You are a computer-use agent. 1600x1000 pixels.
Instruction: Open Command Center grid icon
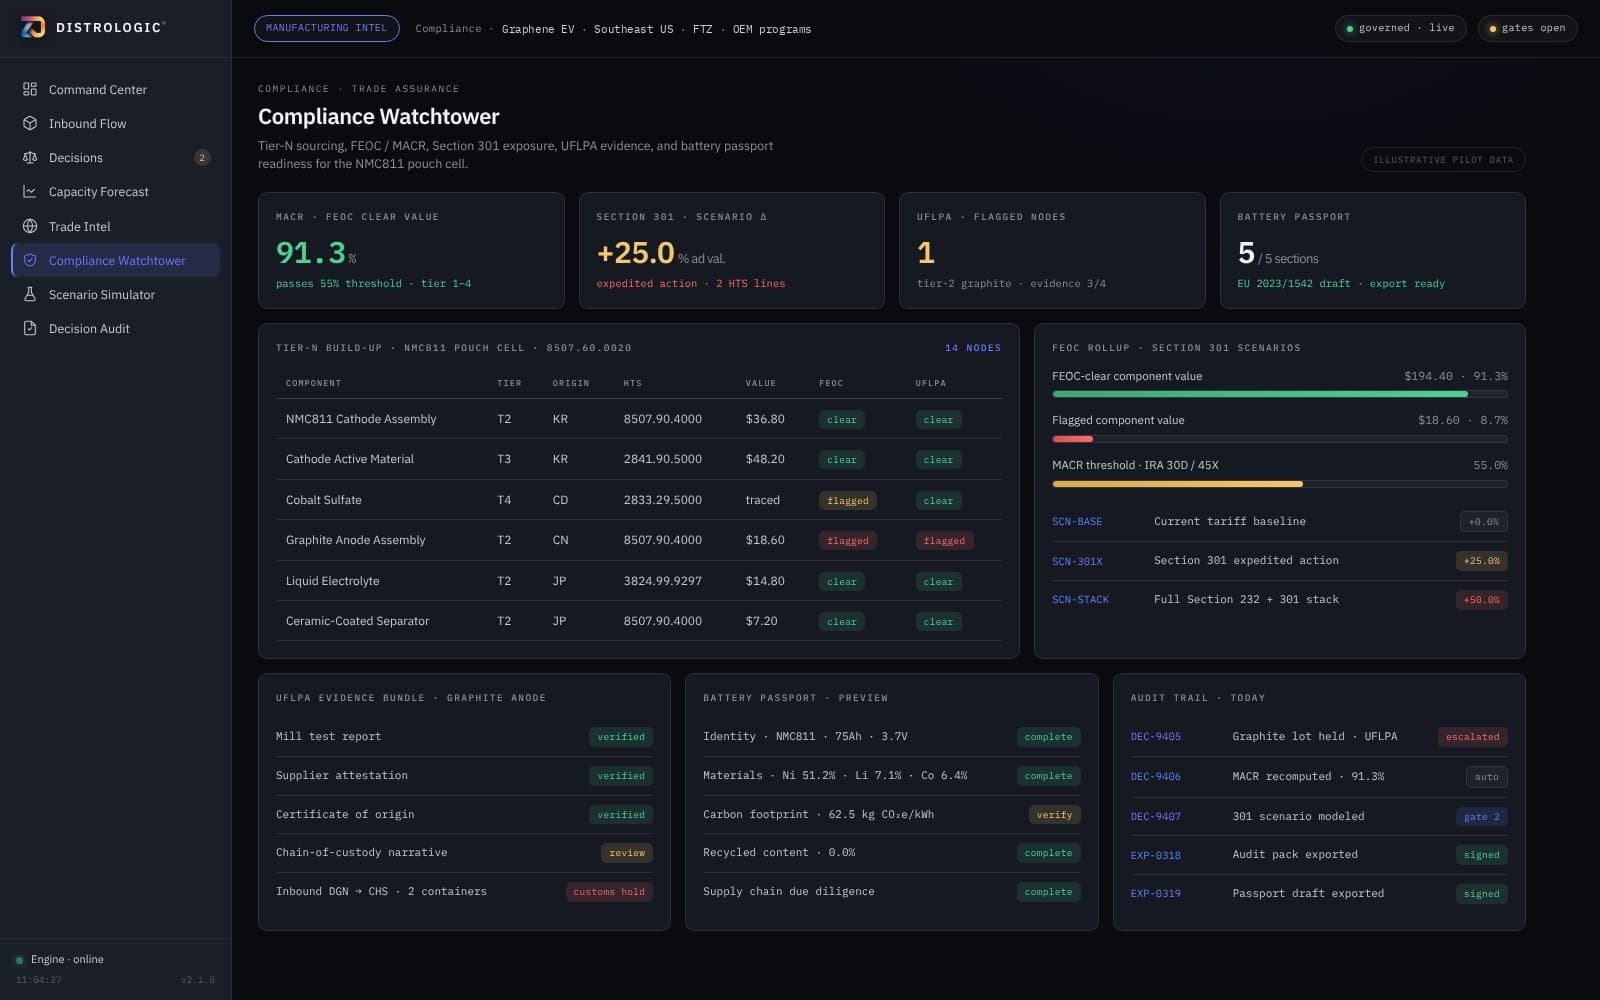pyautogui.click(x=30, y=89)
